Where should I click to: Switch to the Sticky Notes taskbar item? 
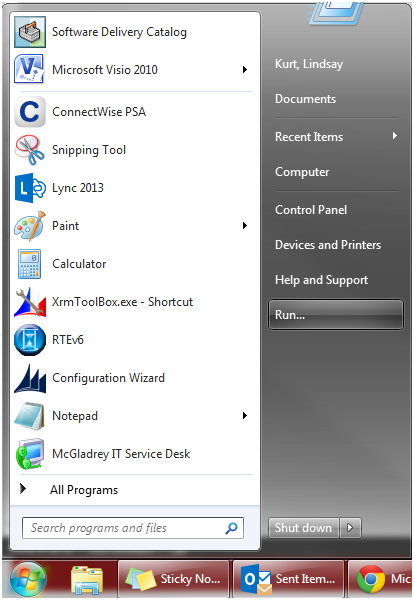[x=173, y=579]
